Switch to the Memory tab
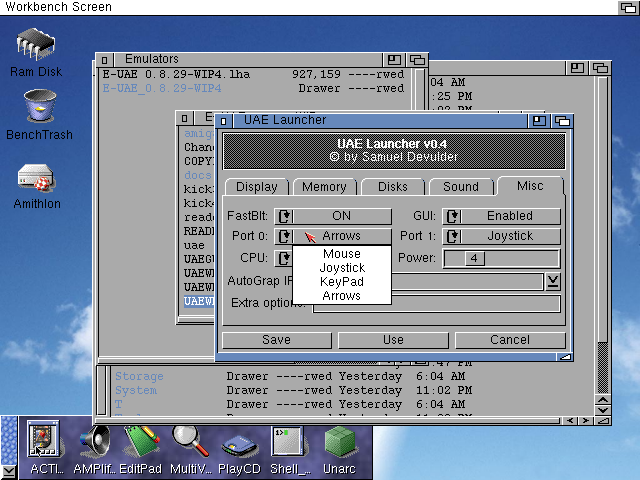The width and height of the screenshot is (640, 480). (324, 187)
